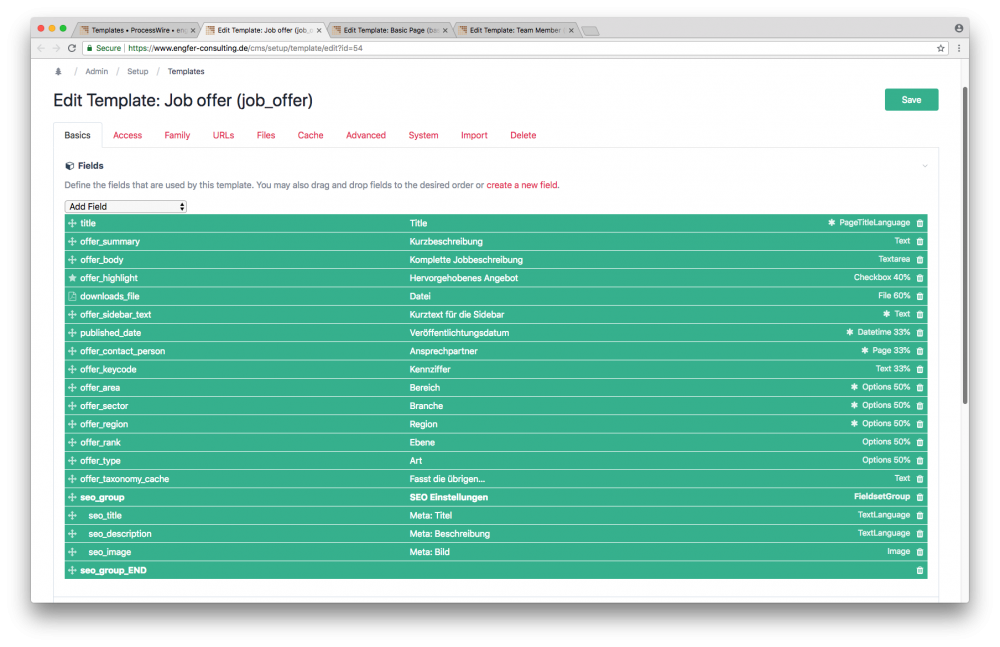This screenshot has width=1000, height=647.
Task: Go to Setup in the breadcrumb
Action: coord(137,72)
